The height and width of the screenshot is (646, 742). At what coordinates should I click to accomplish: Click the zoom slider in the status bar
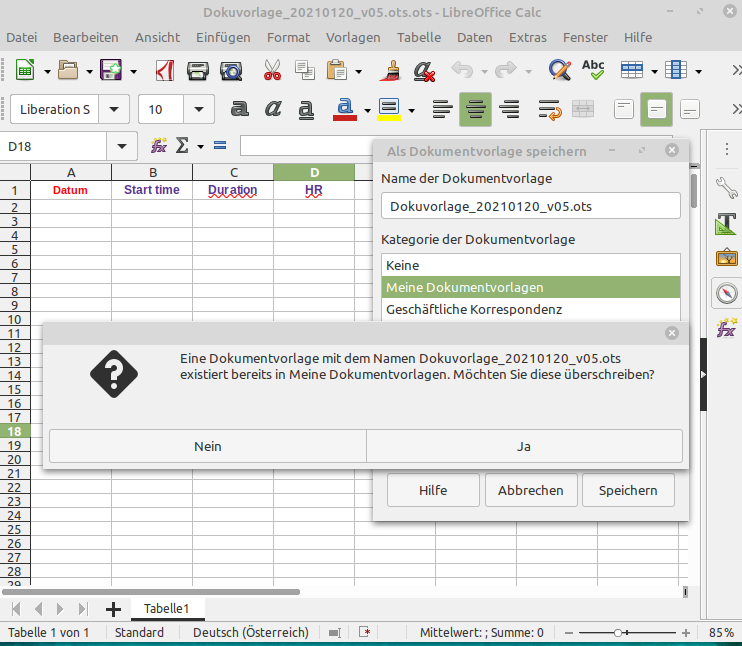pyautogui.click(x=620, y=633)
